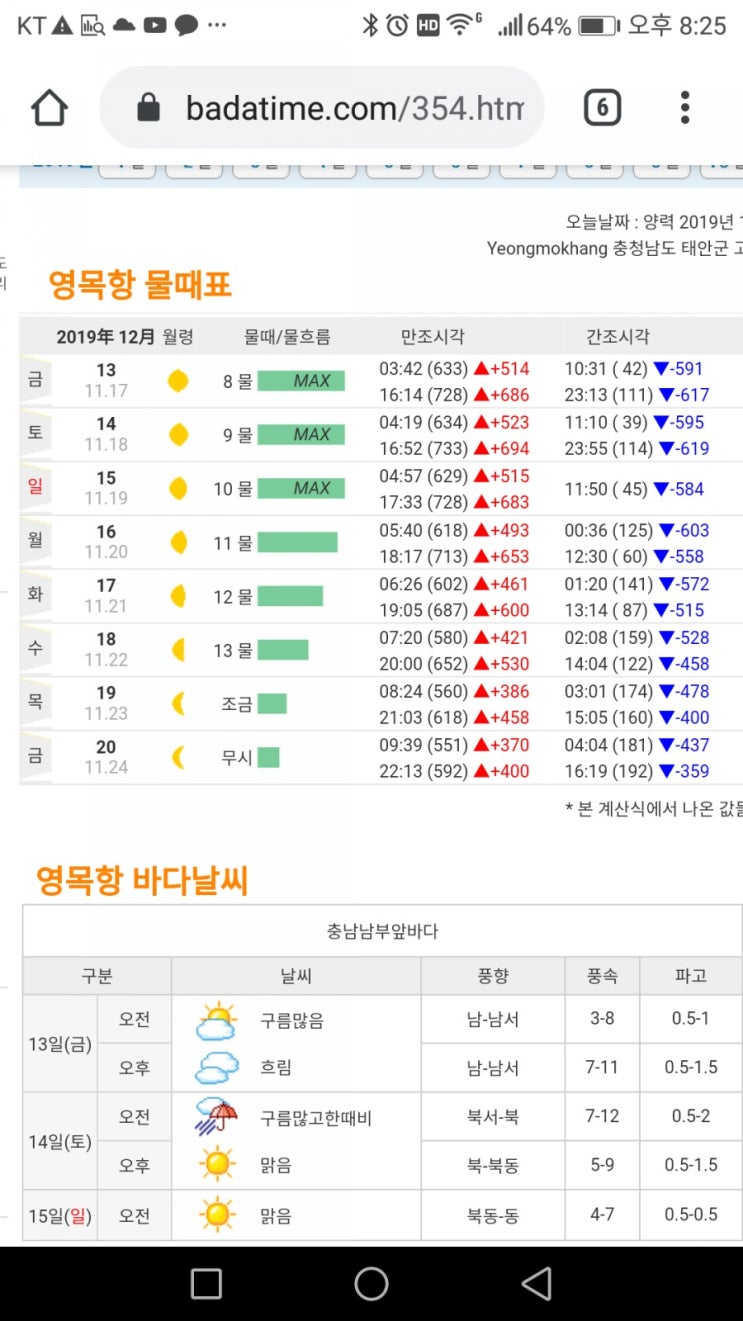This screenshot has width=743, height=1321.
Task: Tap the battery status icon in status bar
Action: pos(597,26)
